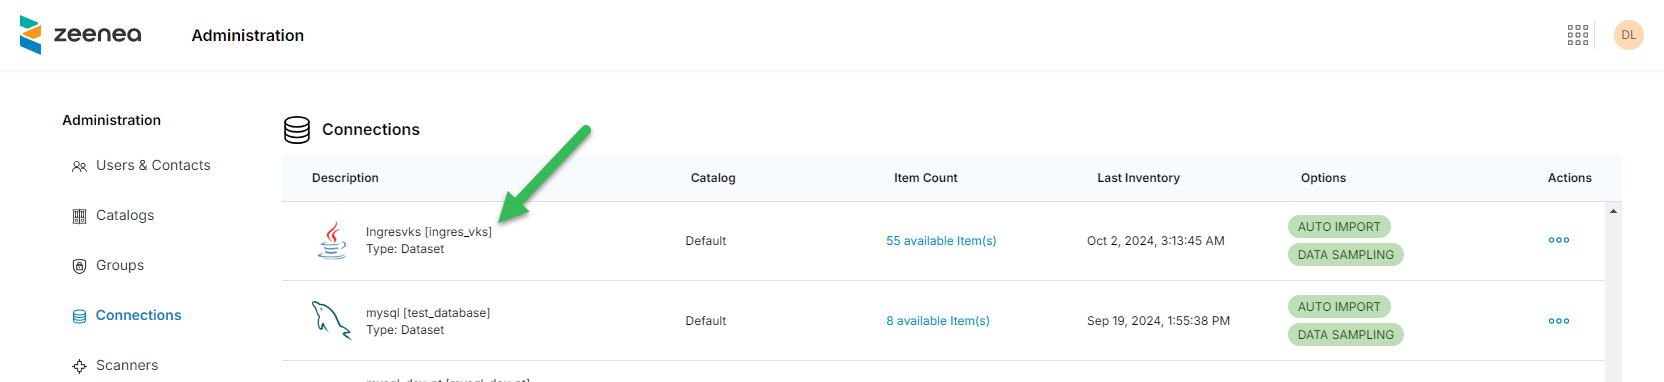
Task: Click the table scrollbar up arrow
Action: pyautogui.click(x=1613, y=211)
